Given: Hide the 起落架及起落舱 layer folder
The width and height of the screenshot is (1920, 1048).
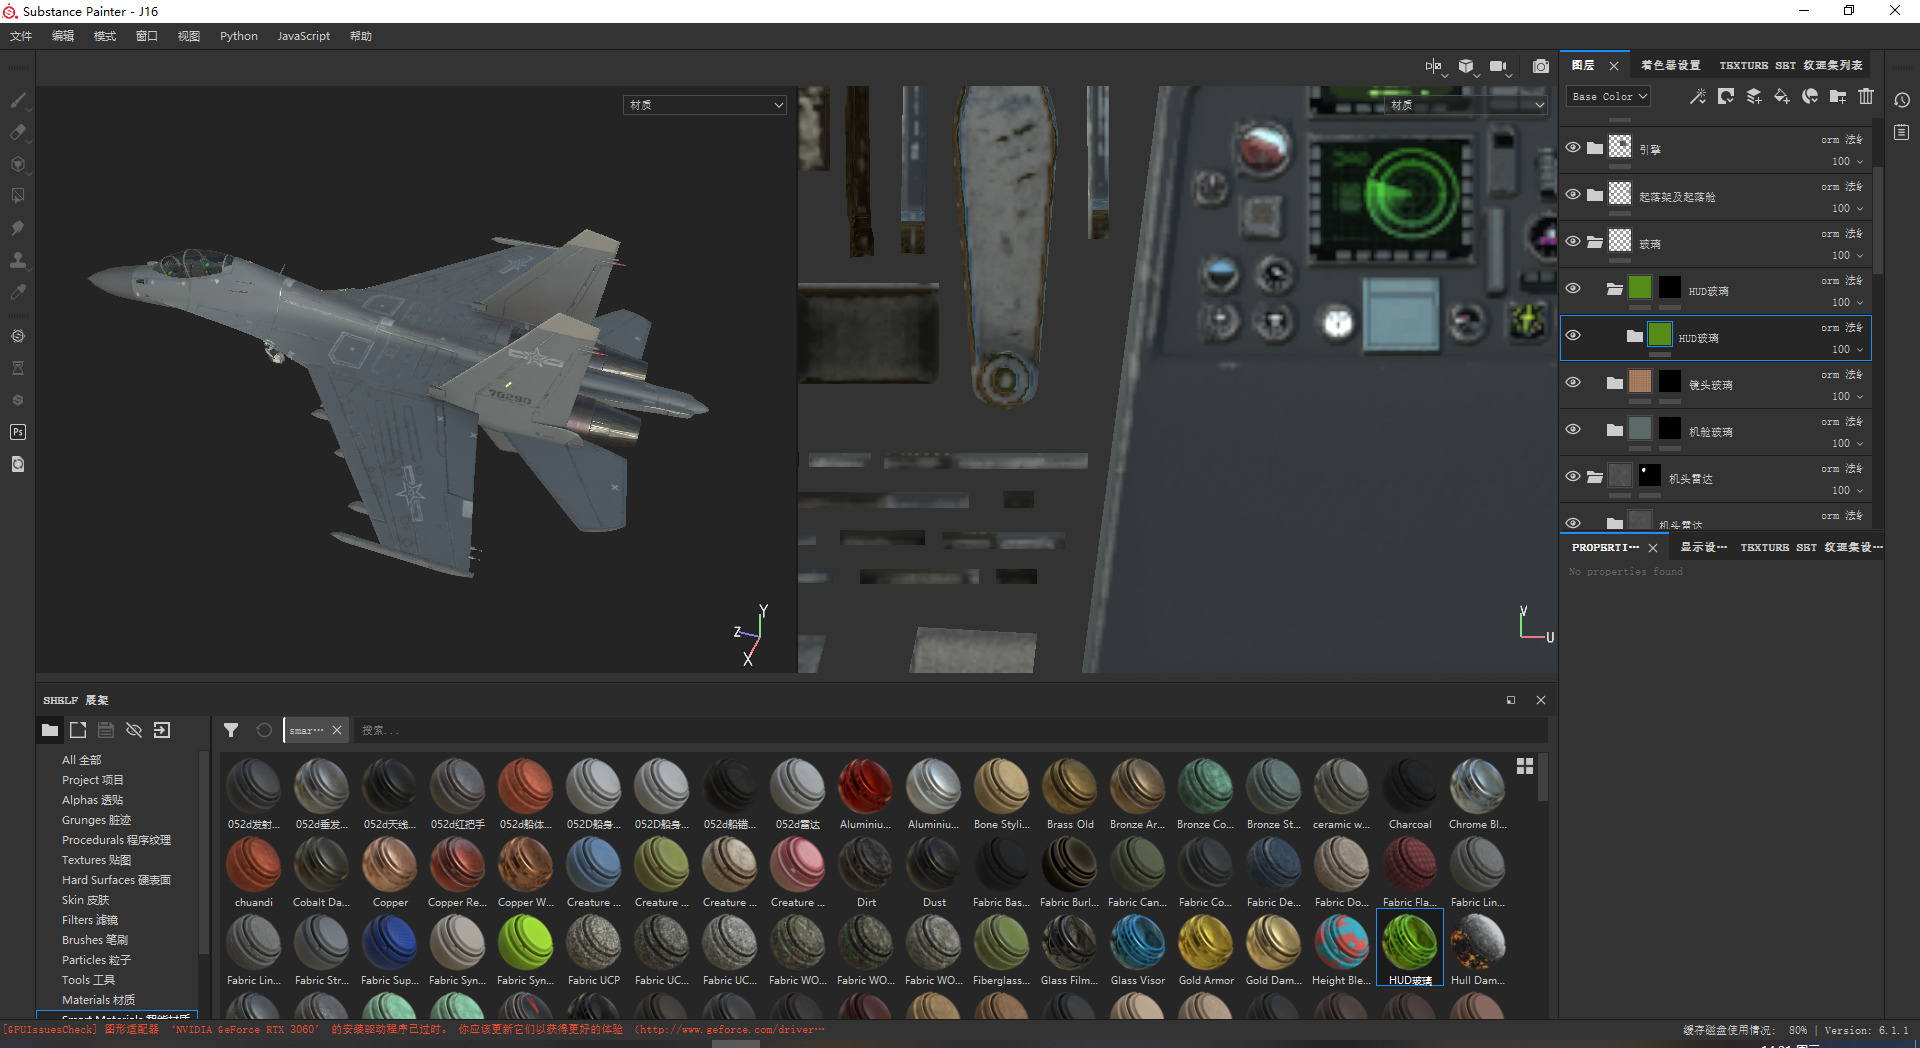Looking at the screenshot, I should 1573,194.
